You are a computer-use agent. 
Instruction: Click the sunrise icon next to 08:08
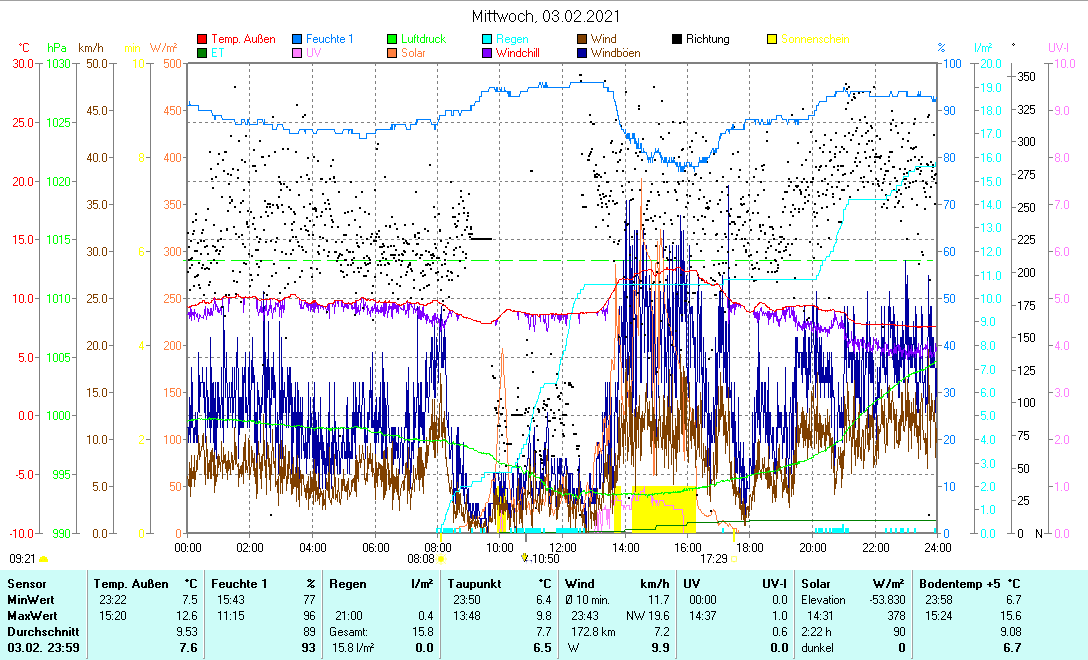click(x=441, y=560)
